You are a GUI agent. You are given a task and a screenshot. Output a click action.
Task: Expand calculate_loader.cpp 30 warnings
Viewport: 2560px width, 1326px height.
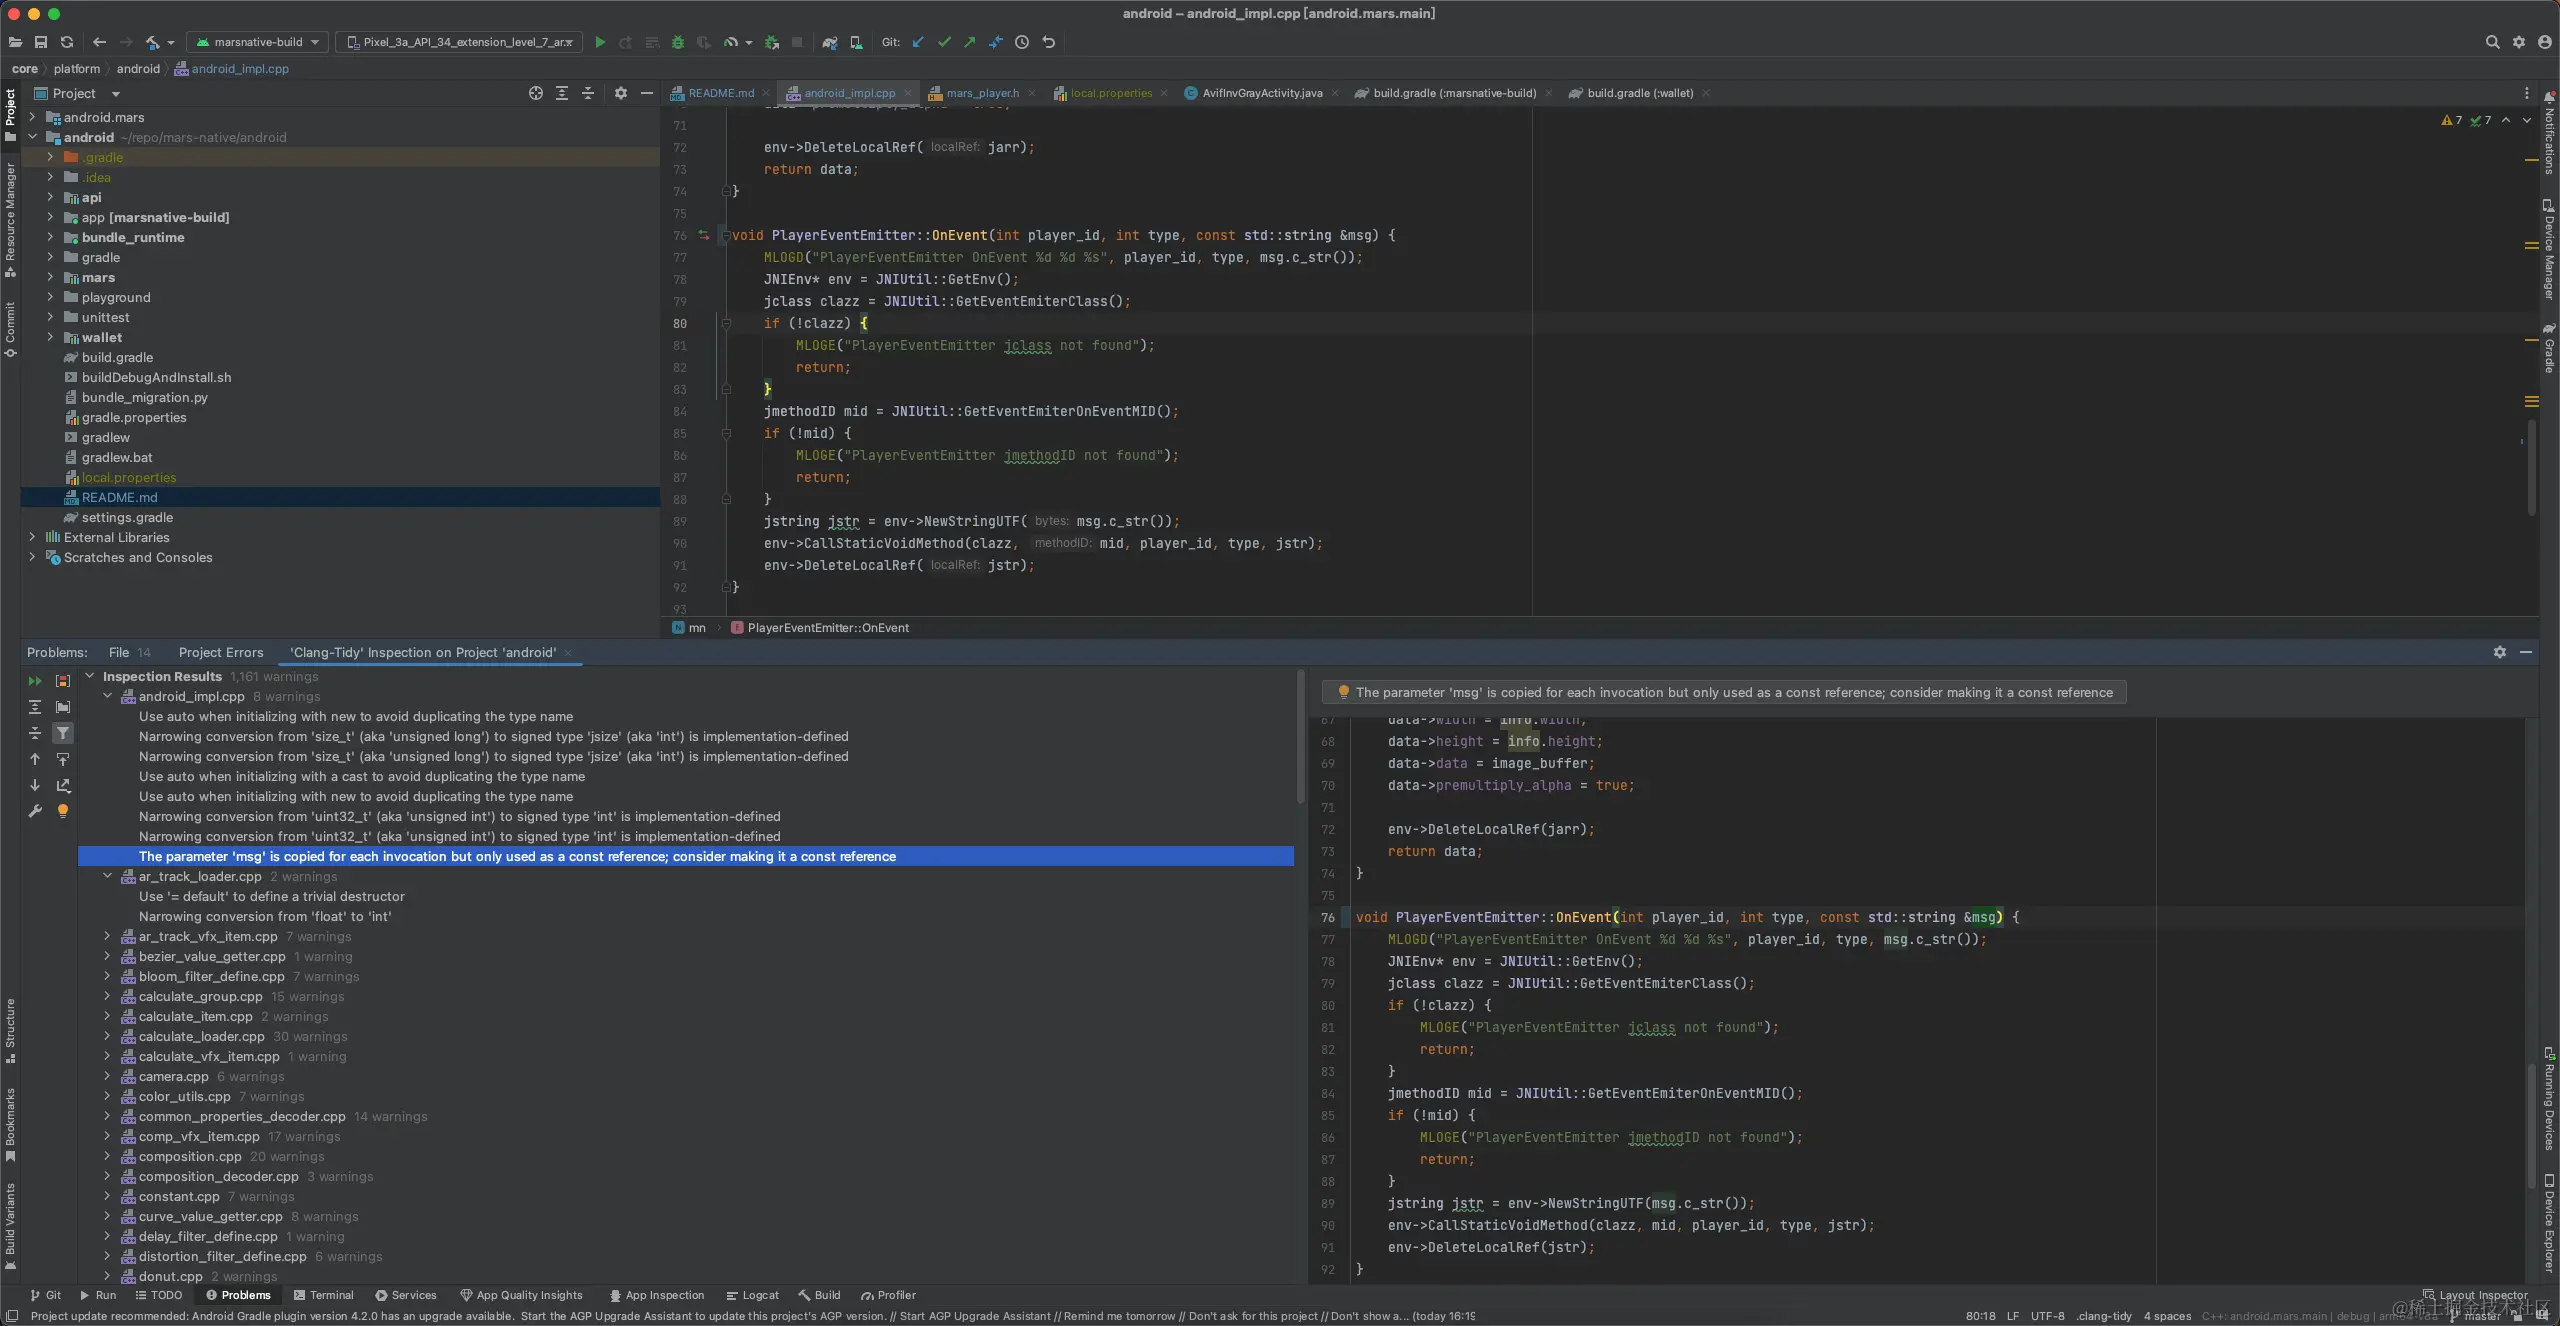[x=108, y=1036]
